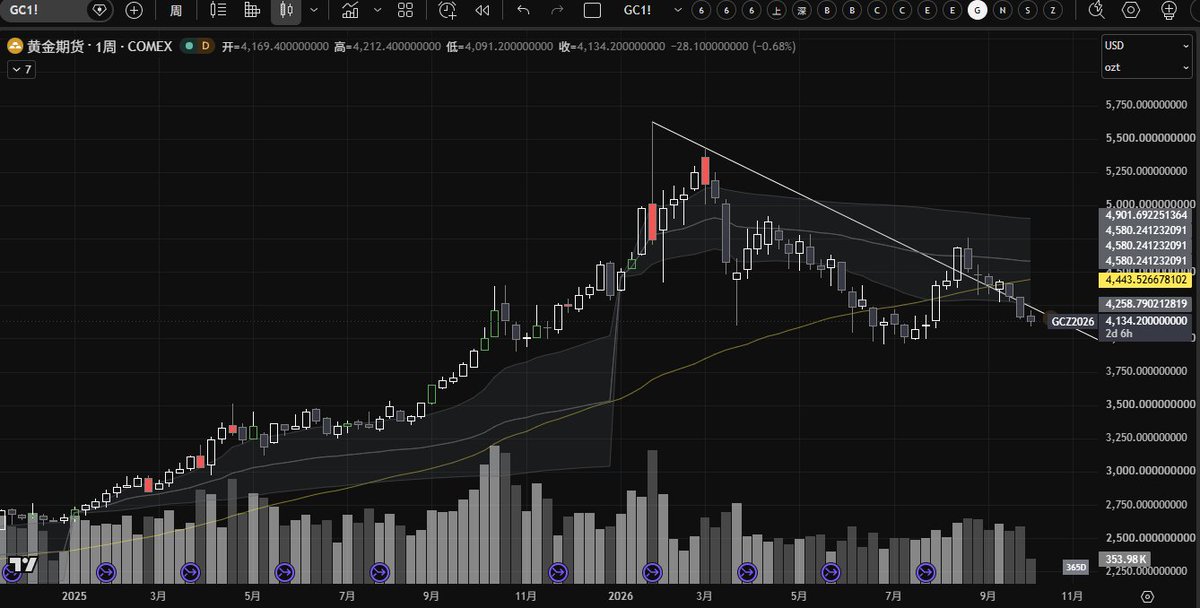
Task: Expand the indicators dropdown arrow
Action: tap(376, 10)
